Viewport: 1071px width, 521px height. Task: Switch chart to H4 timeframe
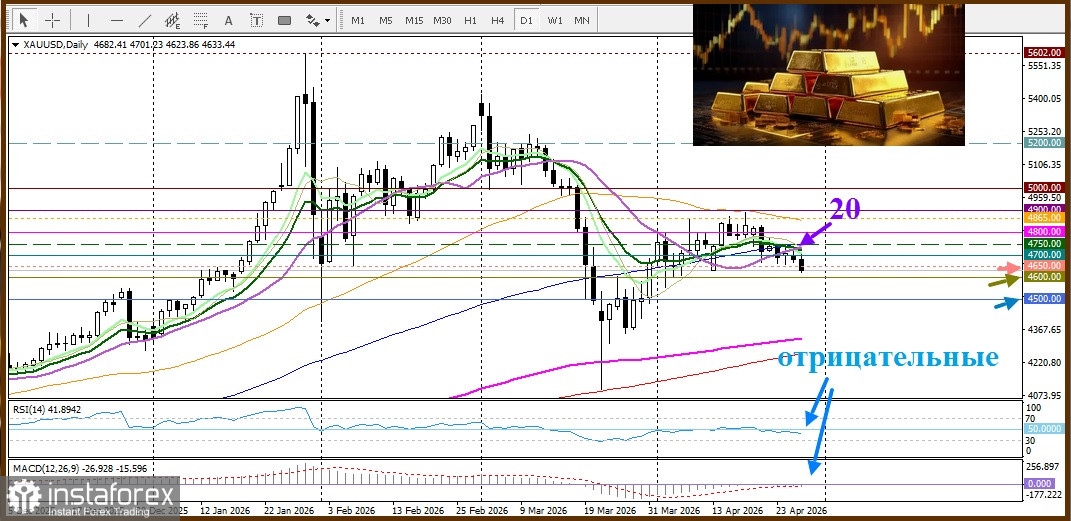point(497,20)
